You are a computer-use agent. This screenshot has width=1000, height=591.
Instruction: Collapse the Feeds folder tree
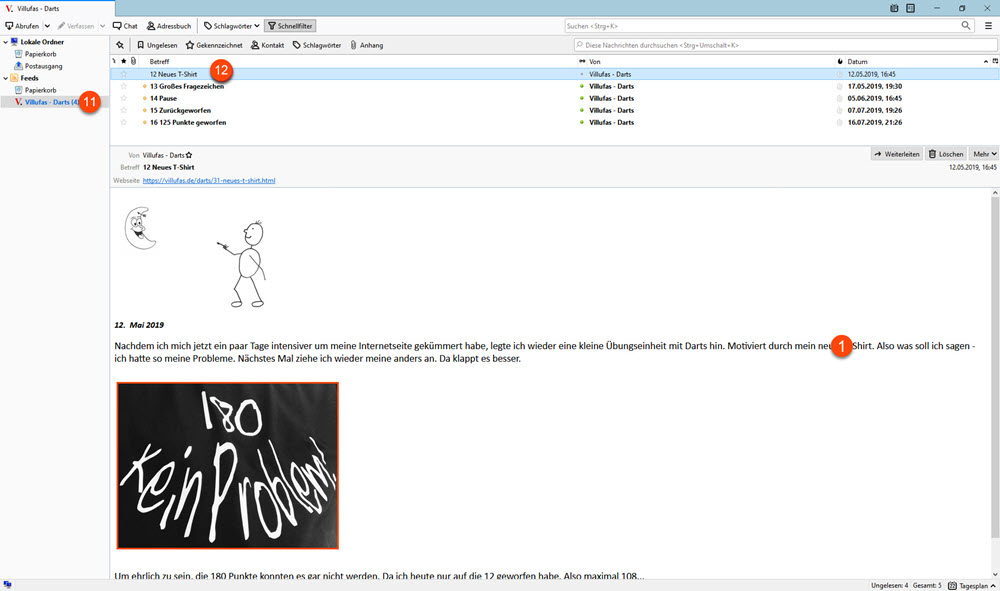coord(5,77)
